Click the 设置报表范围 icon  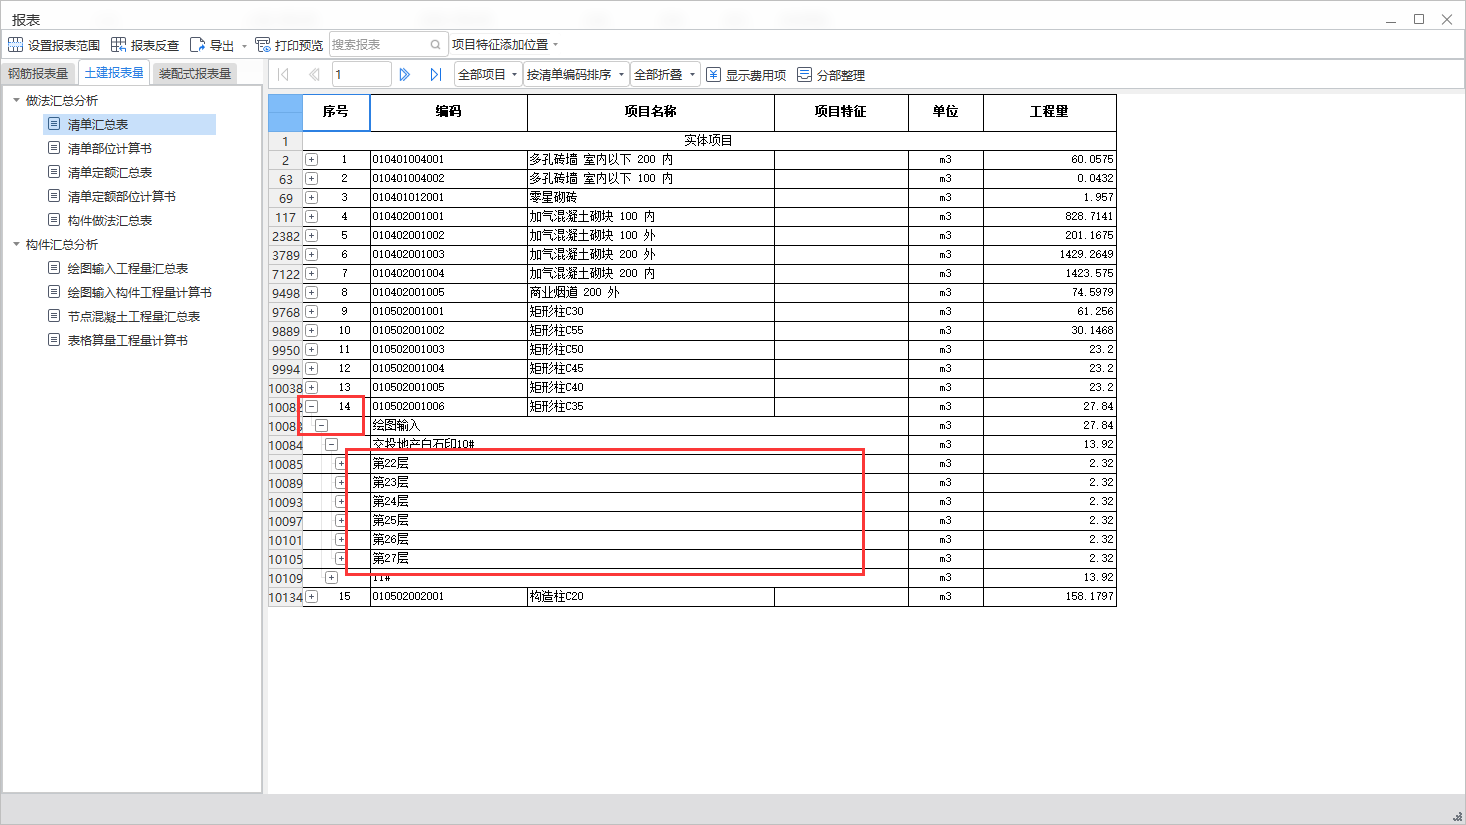click(x=15, y=45)
